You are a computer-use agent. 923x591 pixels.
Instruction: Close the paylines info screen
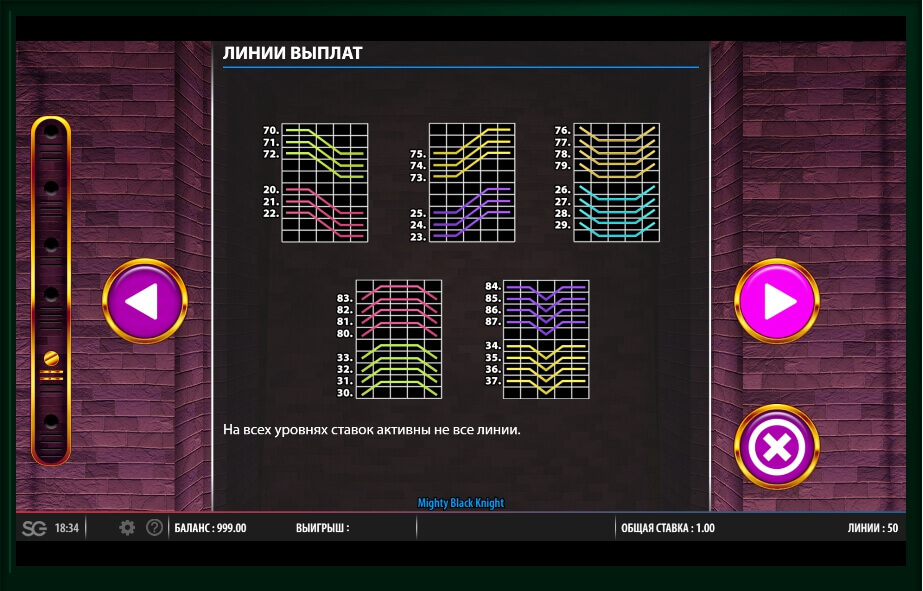coord(777,447)
